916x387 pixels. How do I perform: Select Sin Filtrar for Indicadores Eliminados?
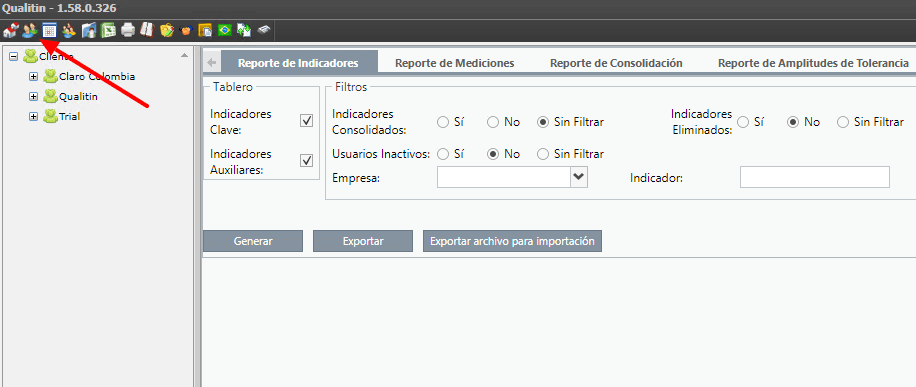[x=843, y=122]
